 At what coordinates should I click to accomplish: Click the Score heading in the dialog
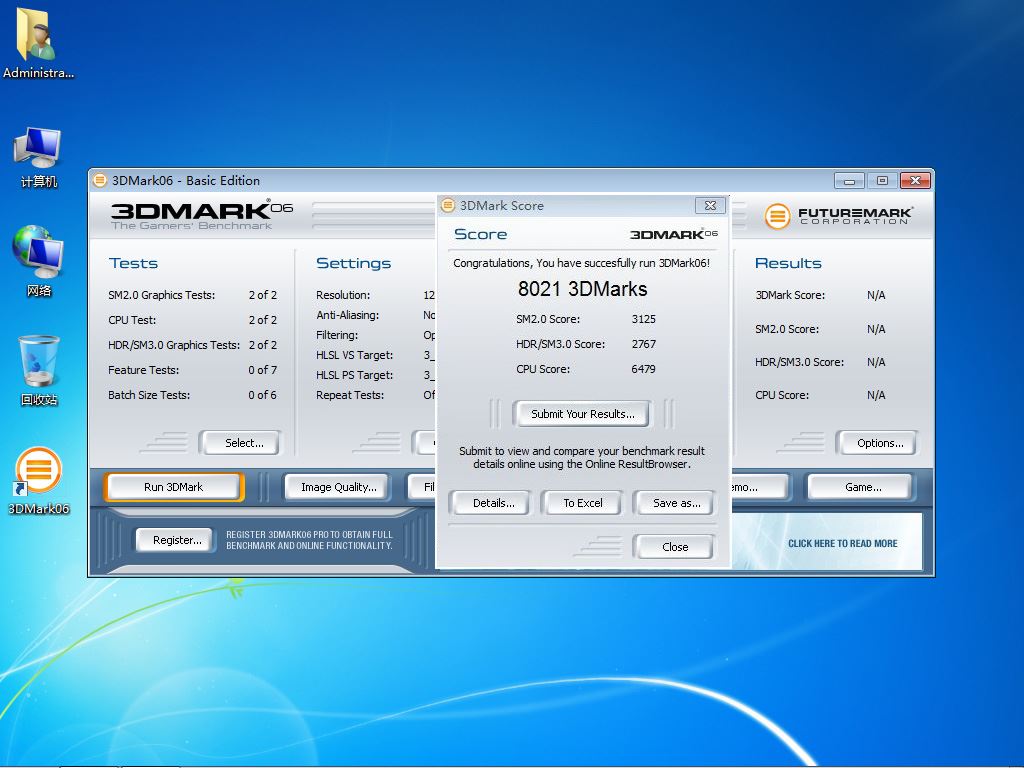tap(480, 234)
